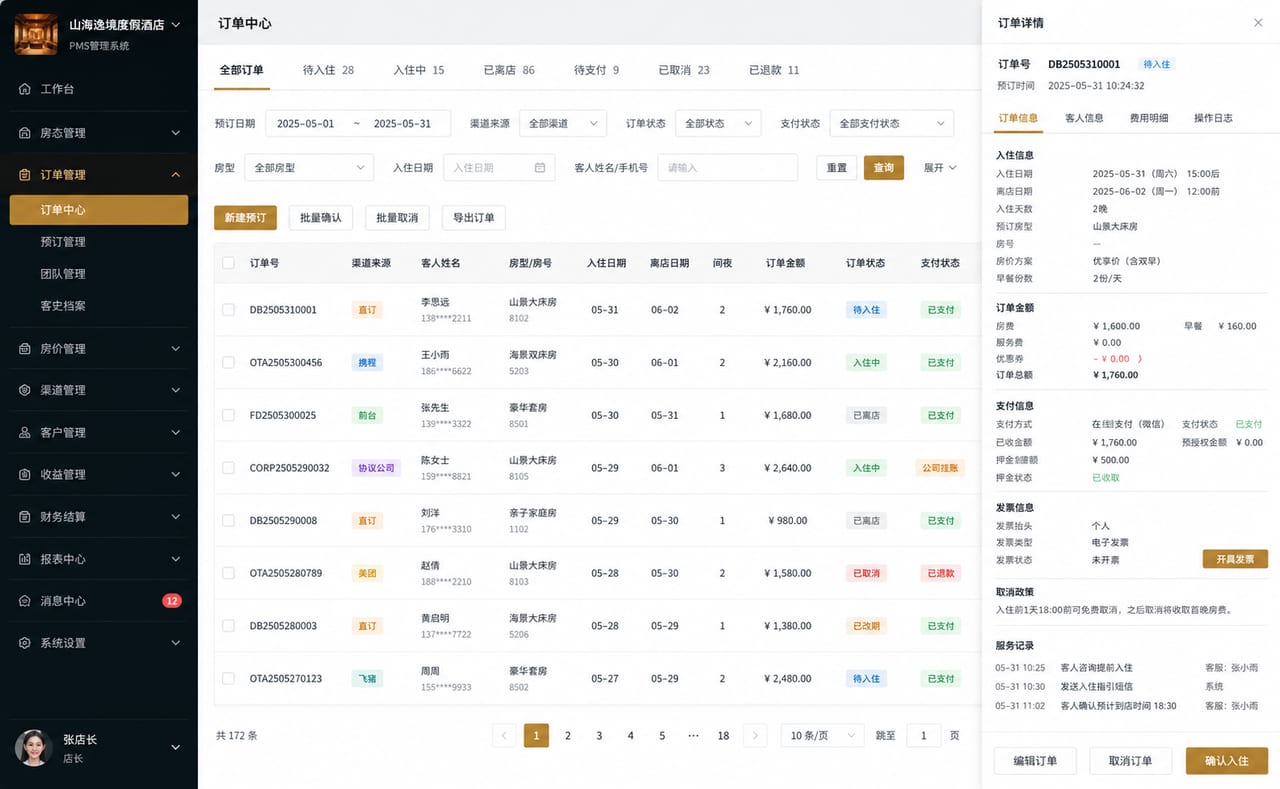Click the 房价管理 sidebar icon
This screenshot has width=1280, height=789.
25,349
